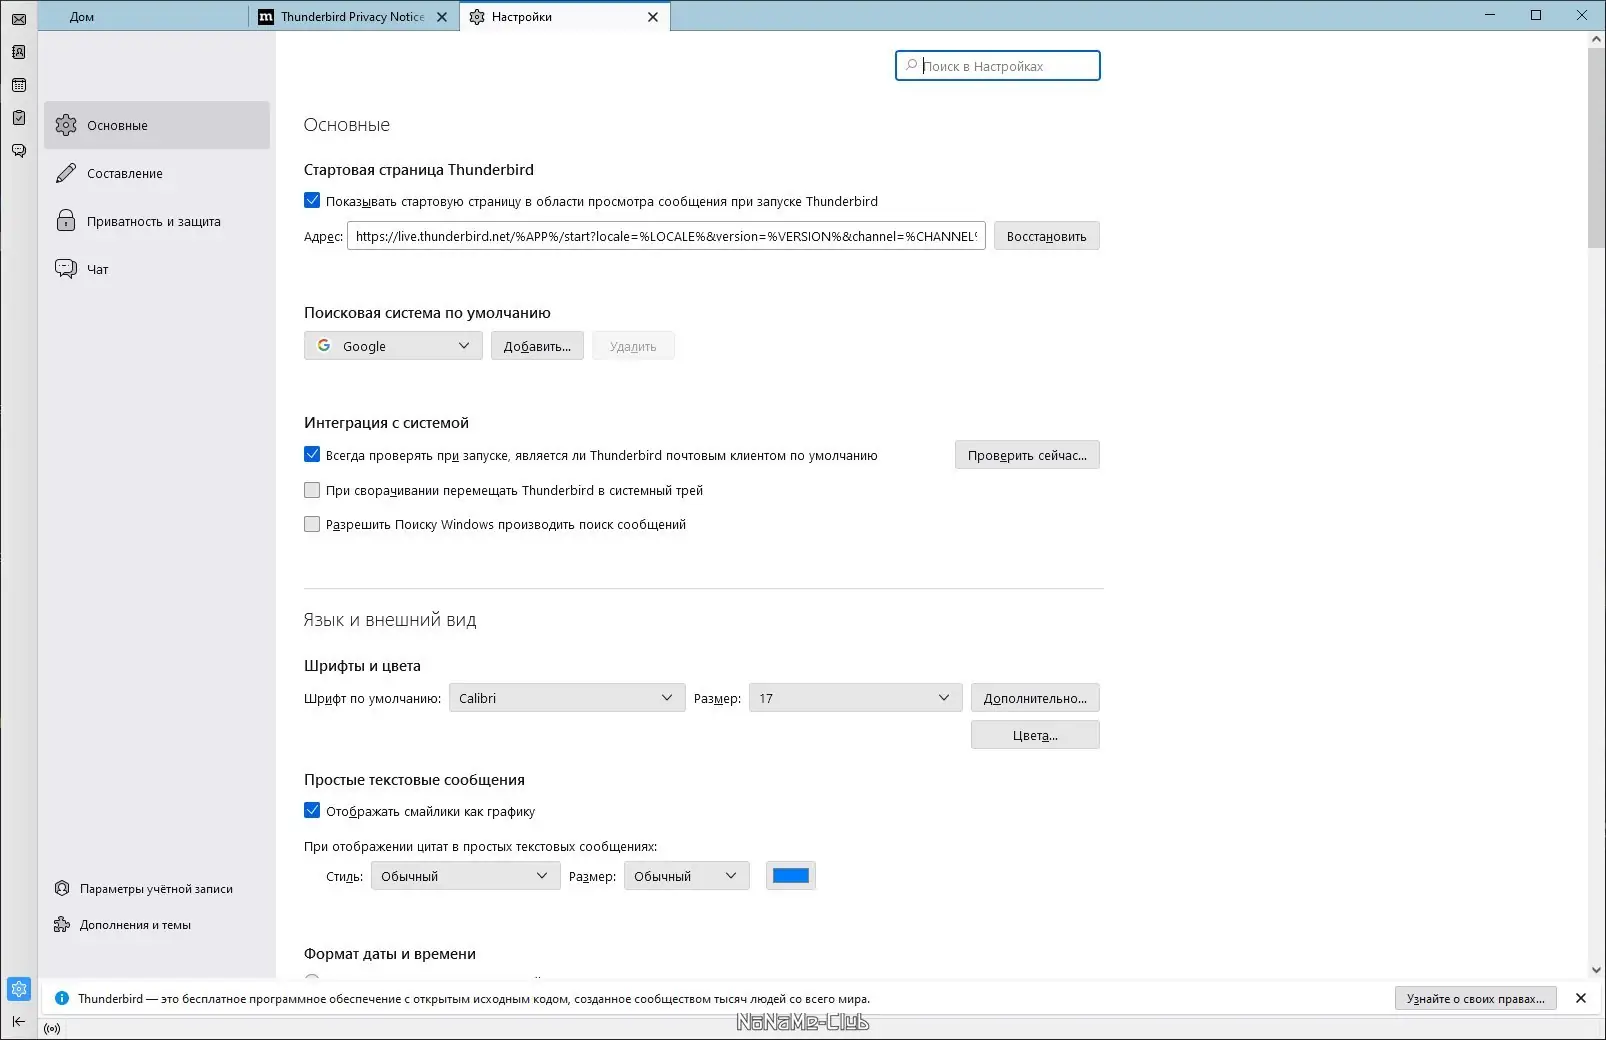Viewport: 1606px width, 1040px height.
Task: Enable Windows Search to search messages
Action: pos(312,524)
